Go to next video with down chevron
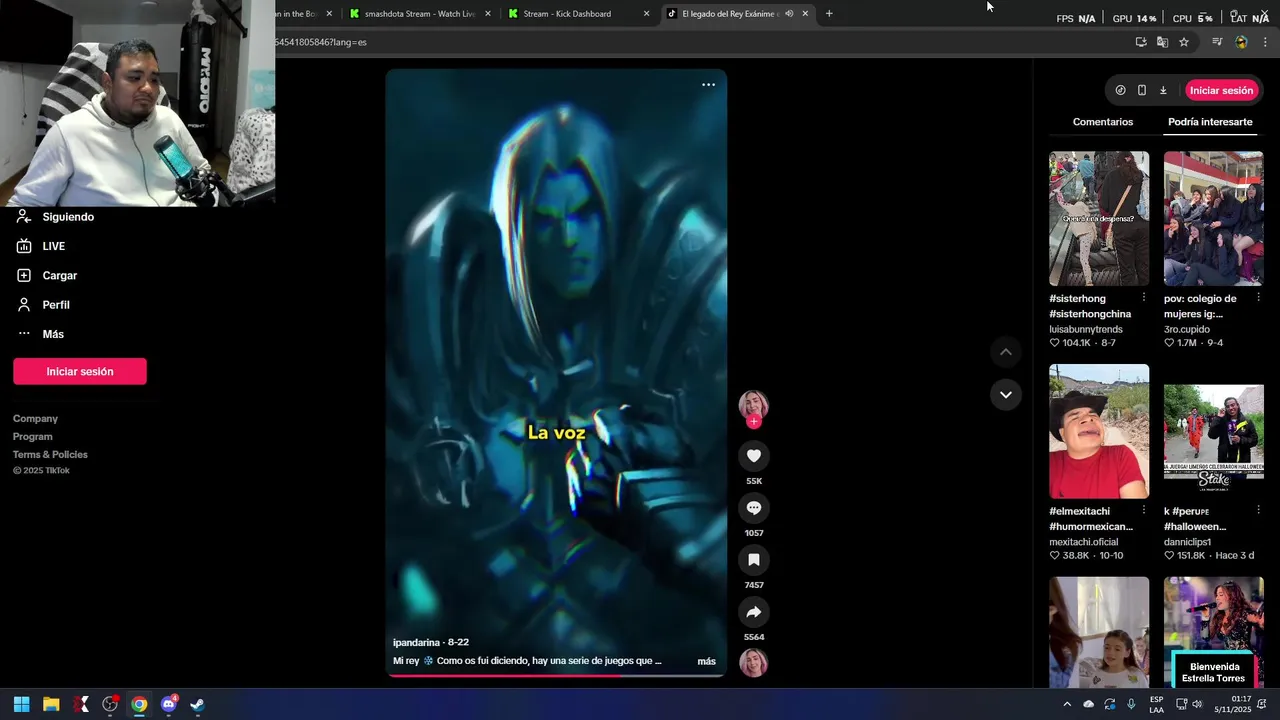1280x720 pixels. coord(1006,395)
